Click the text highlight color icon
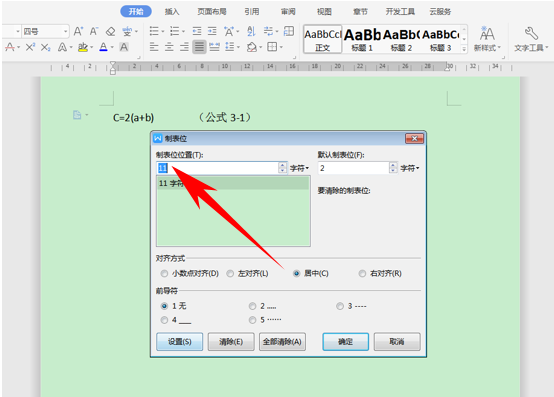Screen dimensions: 554x397 click(83, 47)
